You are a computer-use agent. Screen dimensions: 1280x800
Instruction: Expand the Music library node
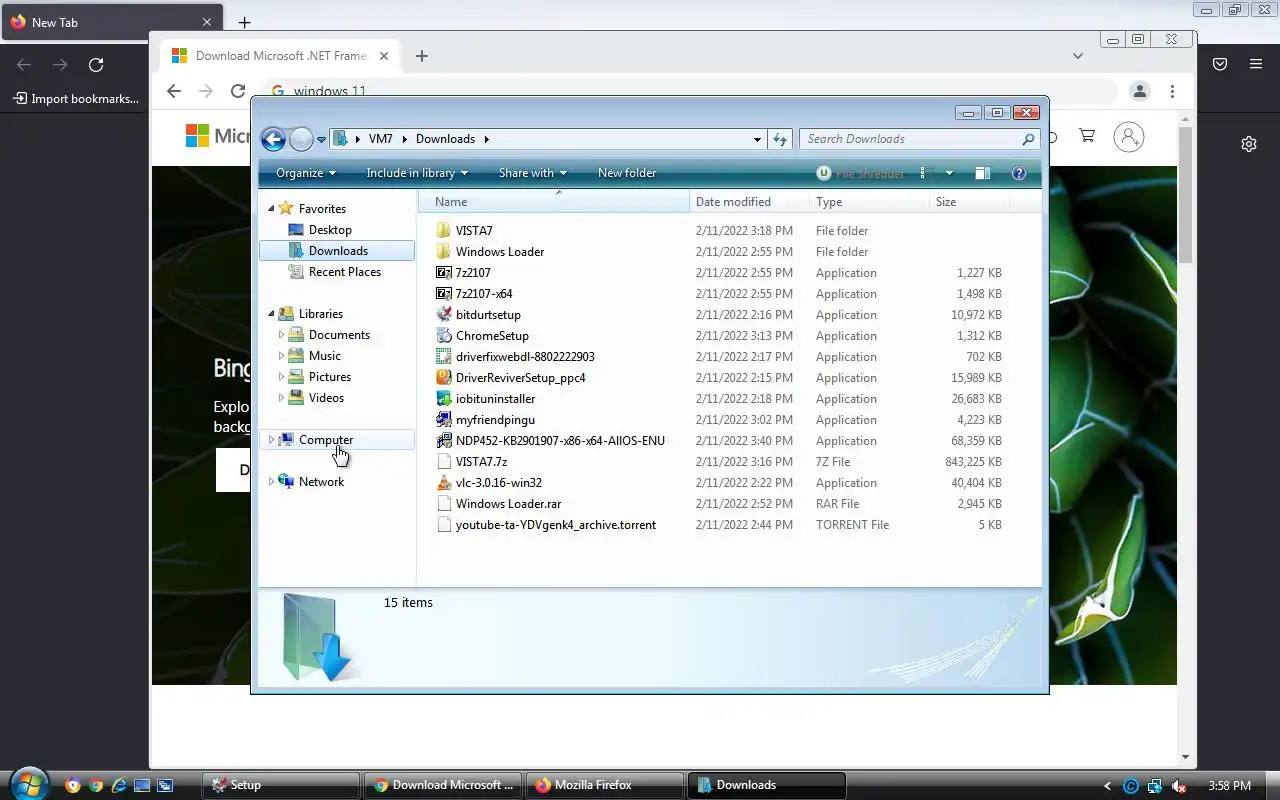pyautogui.click(x=281, y=355)
